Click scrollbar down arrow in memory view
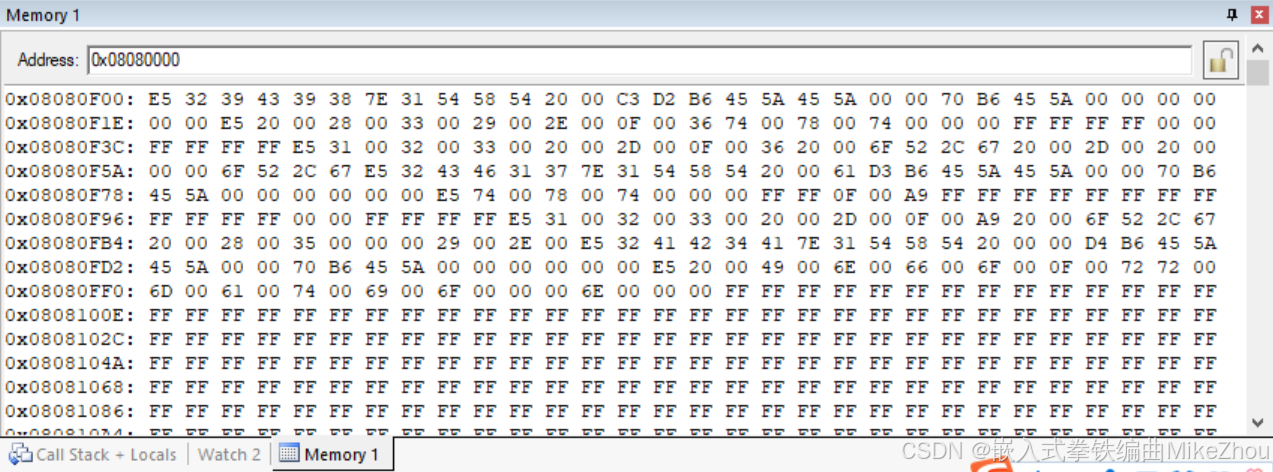Image resolution: width=1273 pixels, height=472 pixels. (1258, 423)
